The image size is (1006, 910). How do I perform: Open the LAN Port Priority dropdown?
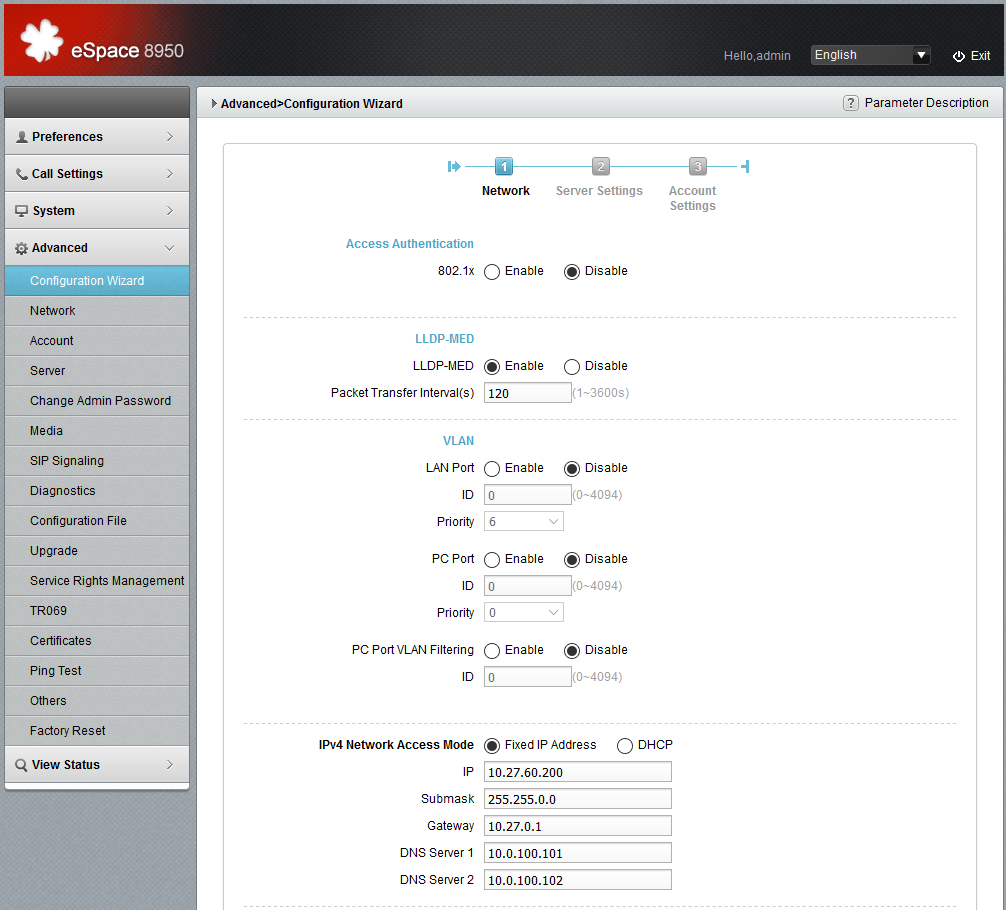(524, 522)
